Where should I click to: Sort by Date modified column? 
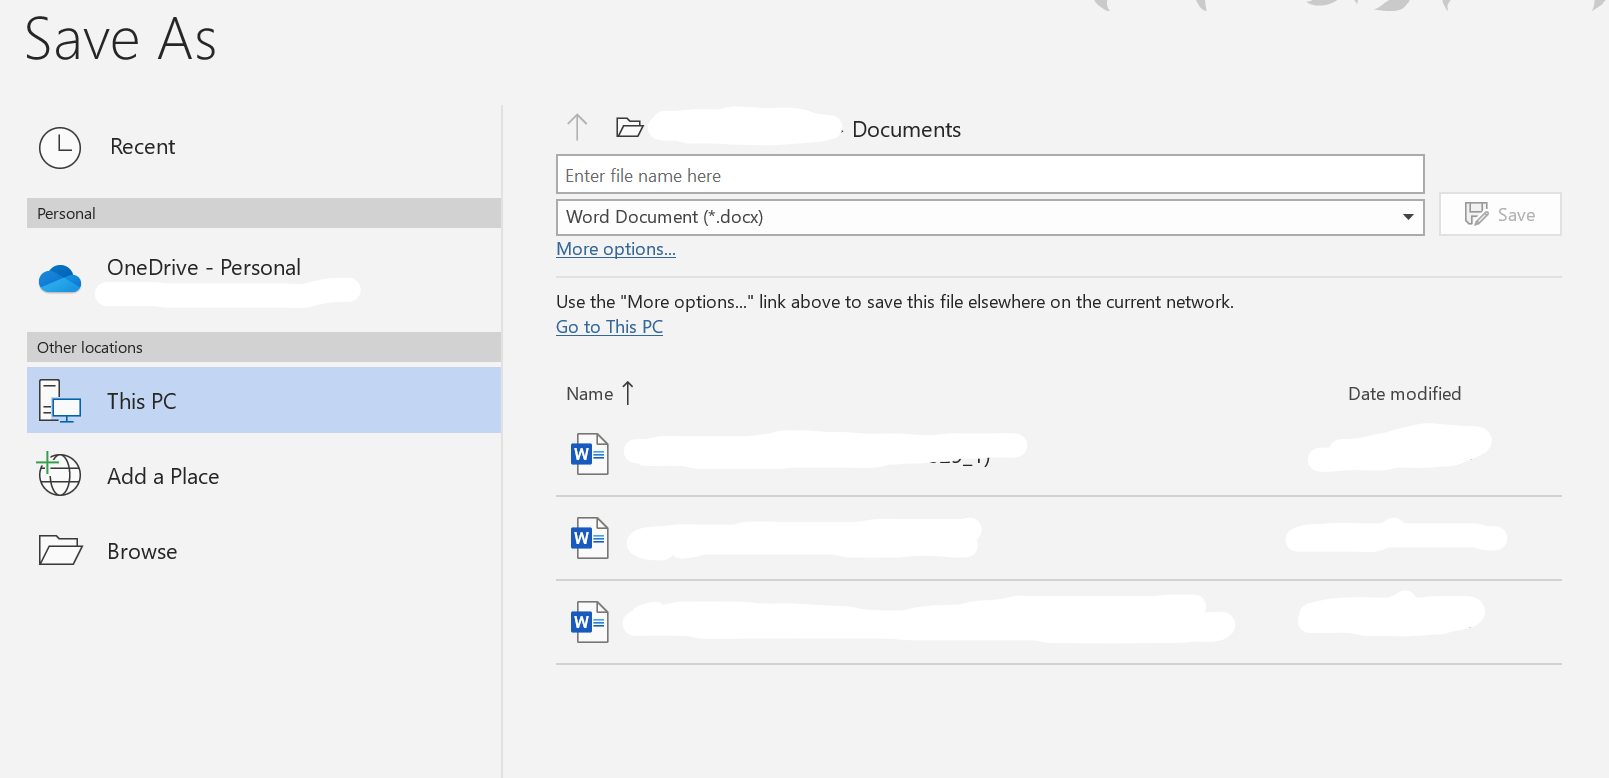1404,394
